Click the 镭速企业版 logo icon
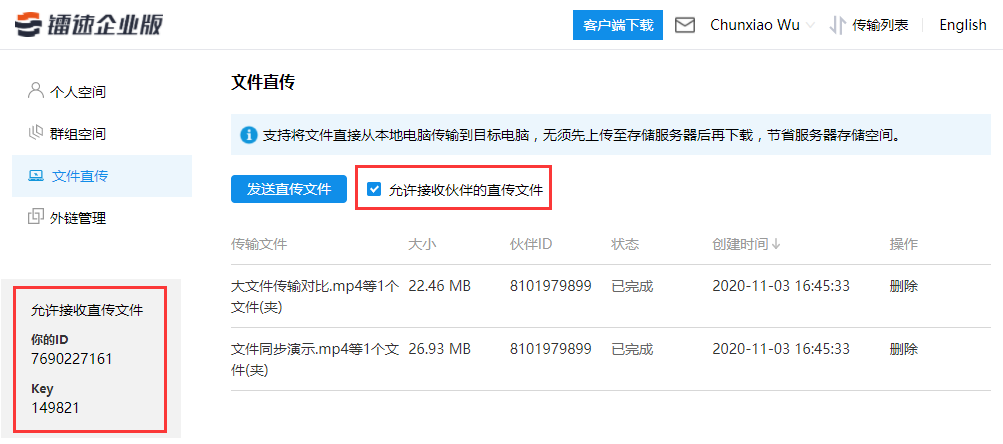Viewport: 1003px width, 444px height. [28, 25]
